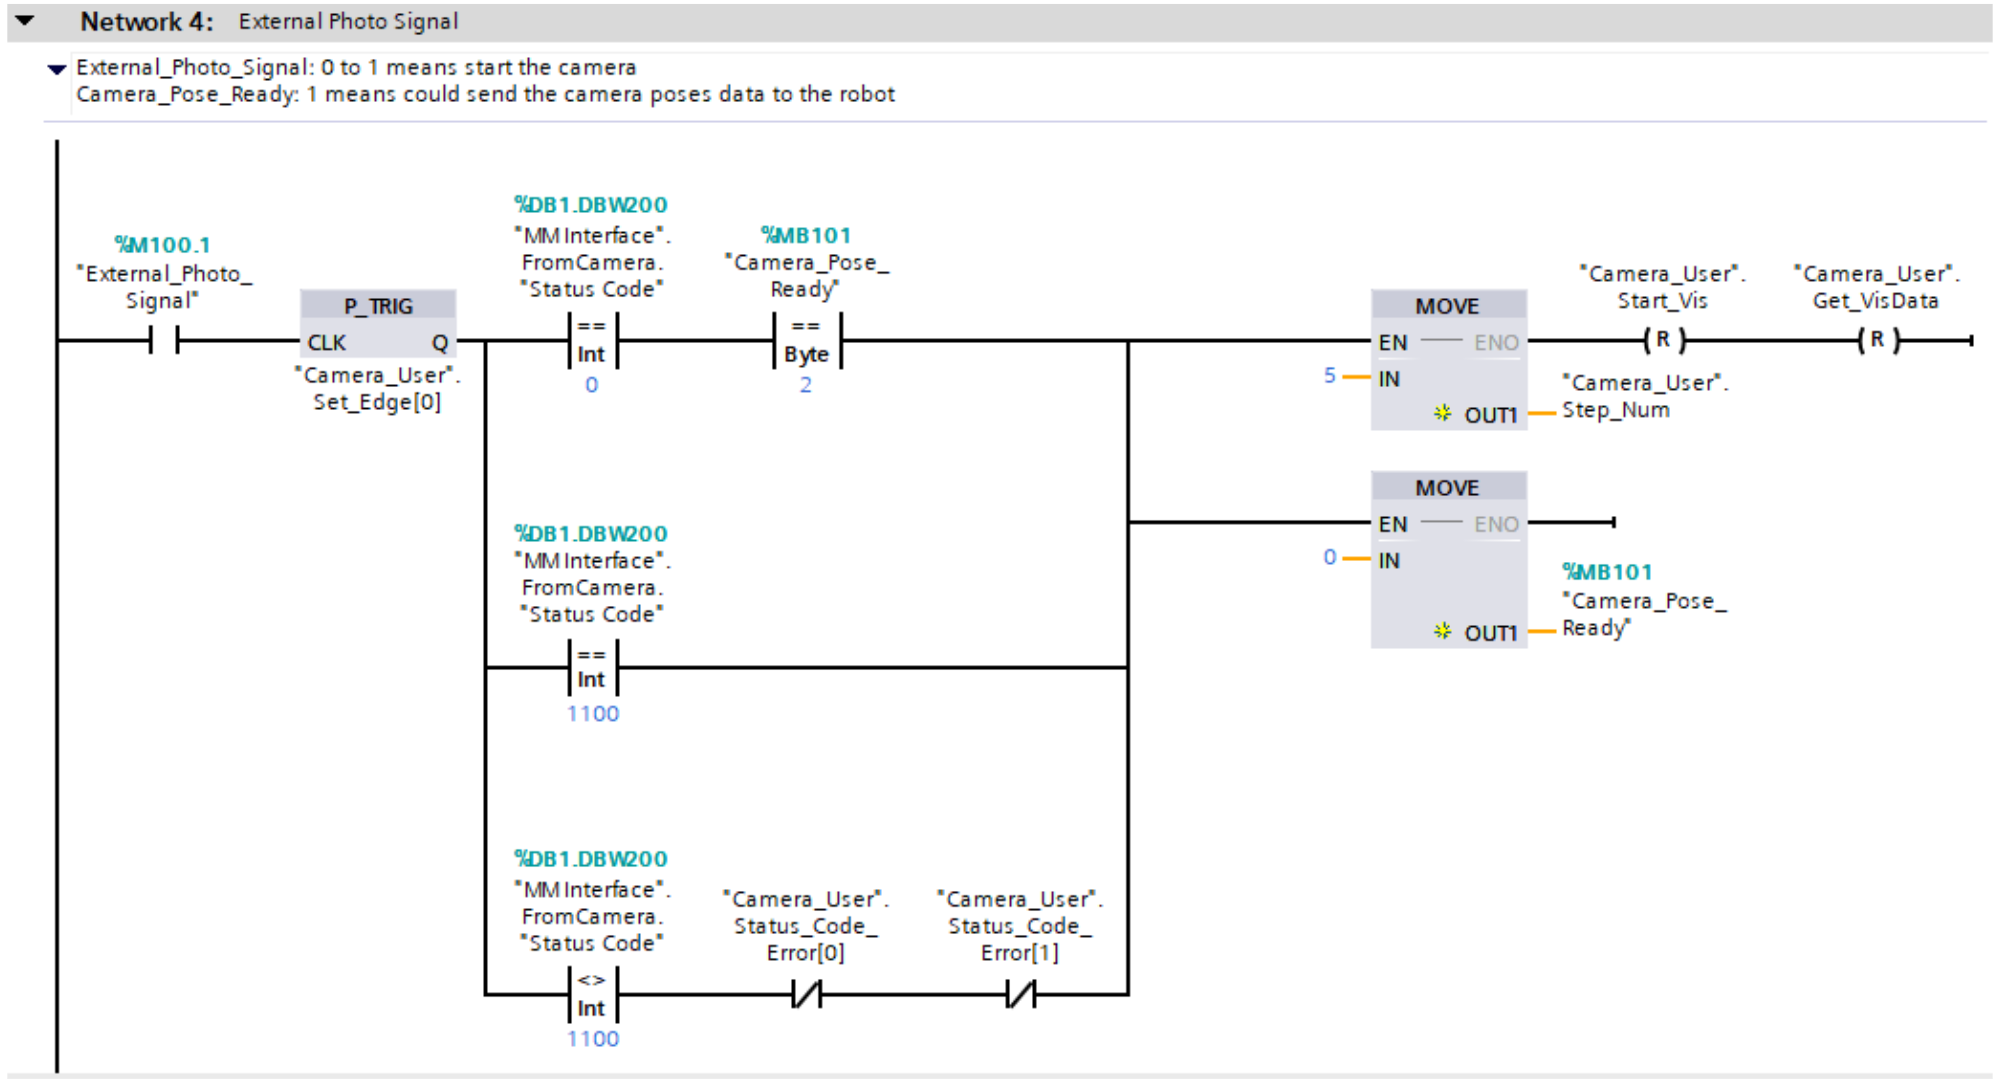Viewport: 2000px width, 1082px height.
Task: Click the IN value 5 on top MOVE
Action: (1329, 376)
